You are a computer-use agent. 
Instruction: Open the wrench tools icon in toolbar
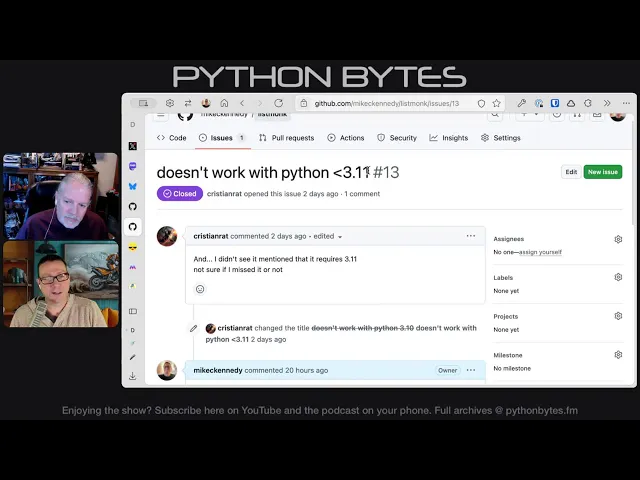(521, 103)
